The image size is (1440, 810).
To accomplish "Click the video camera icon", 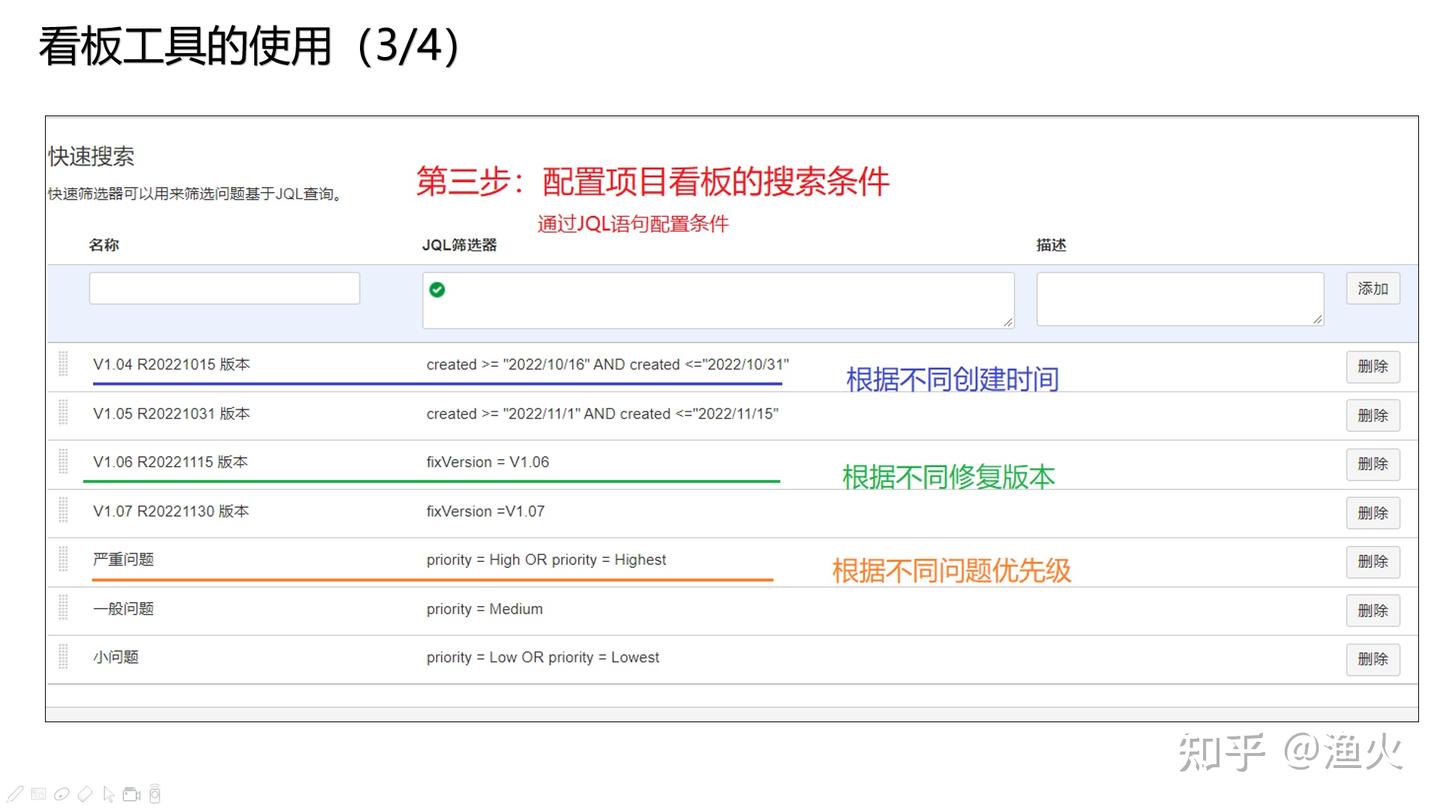I will click(131, 795).
